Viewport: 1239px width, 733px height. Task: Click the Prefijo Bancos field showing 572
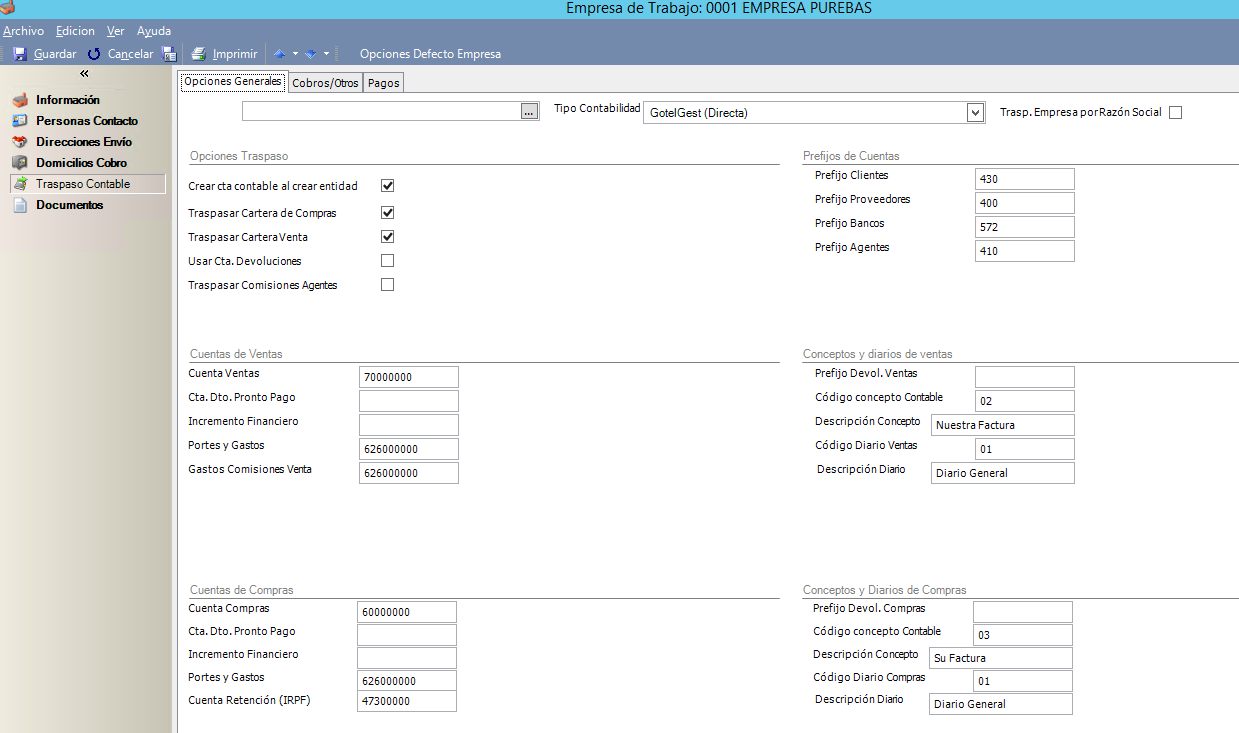pyautogui.click(x=1024, y=227)
